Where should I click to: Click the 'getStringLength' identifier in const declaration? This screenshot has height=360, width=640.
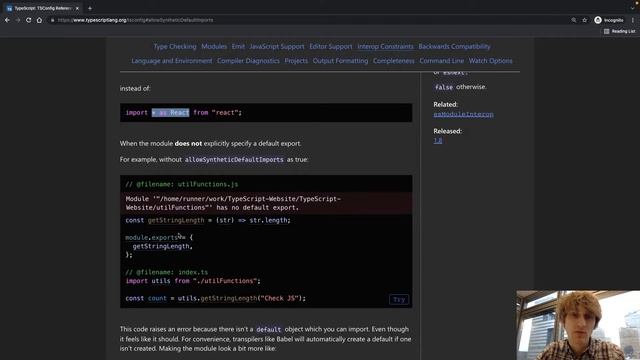pos(176,220)
